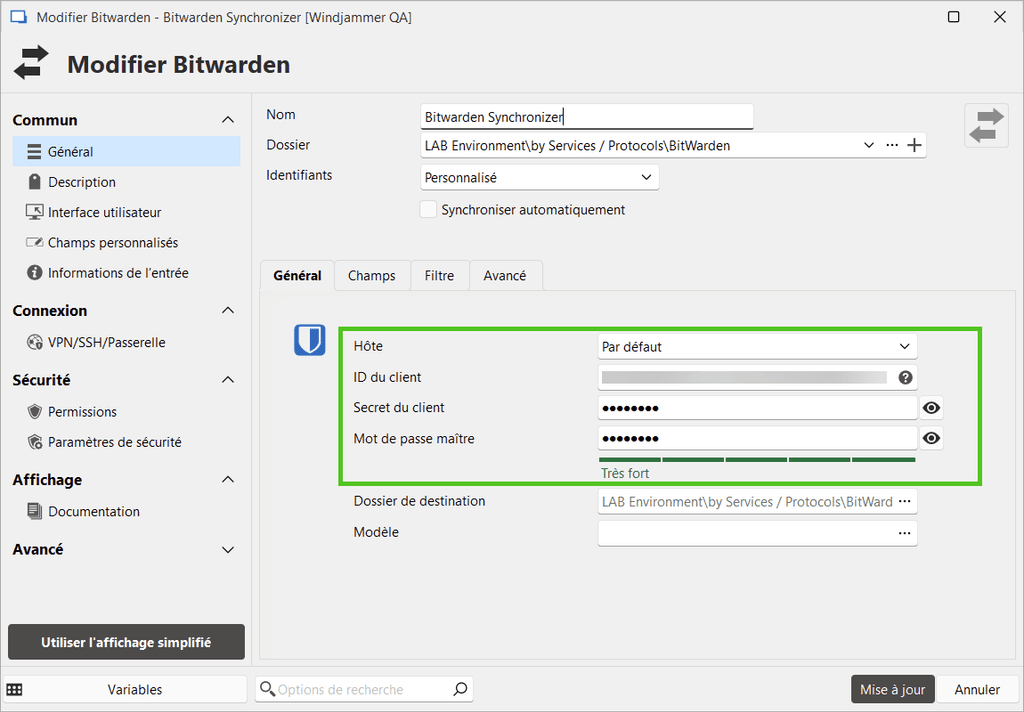
Task: Reveal the Secret du client value
Action: (931, 407)
